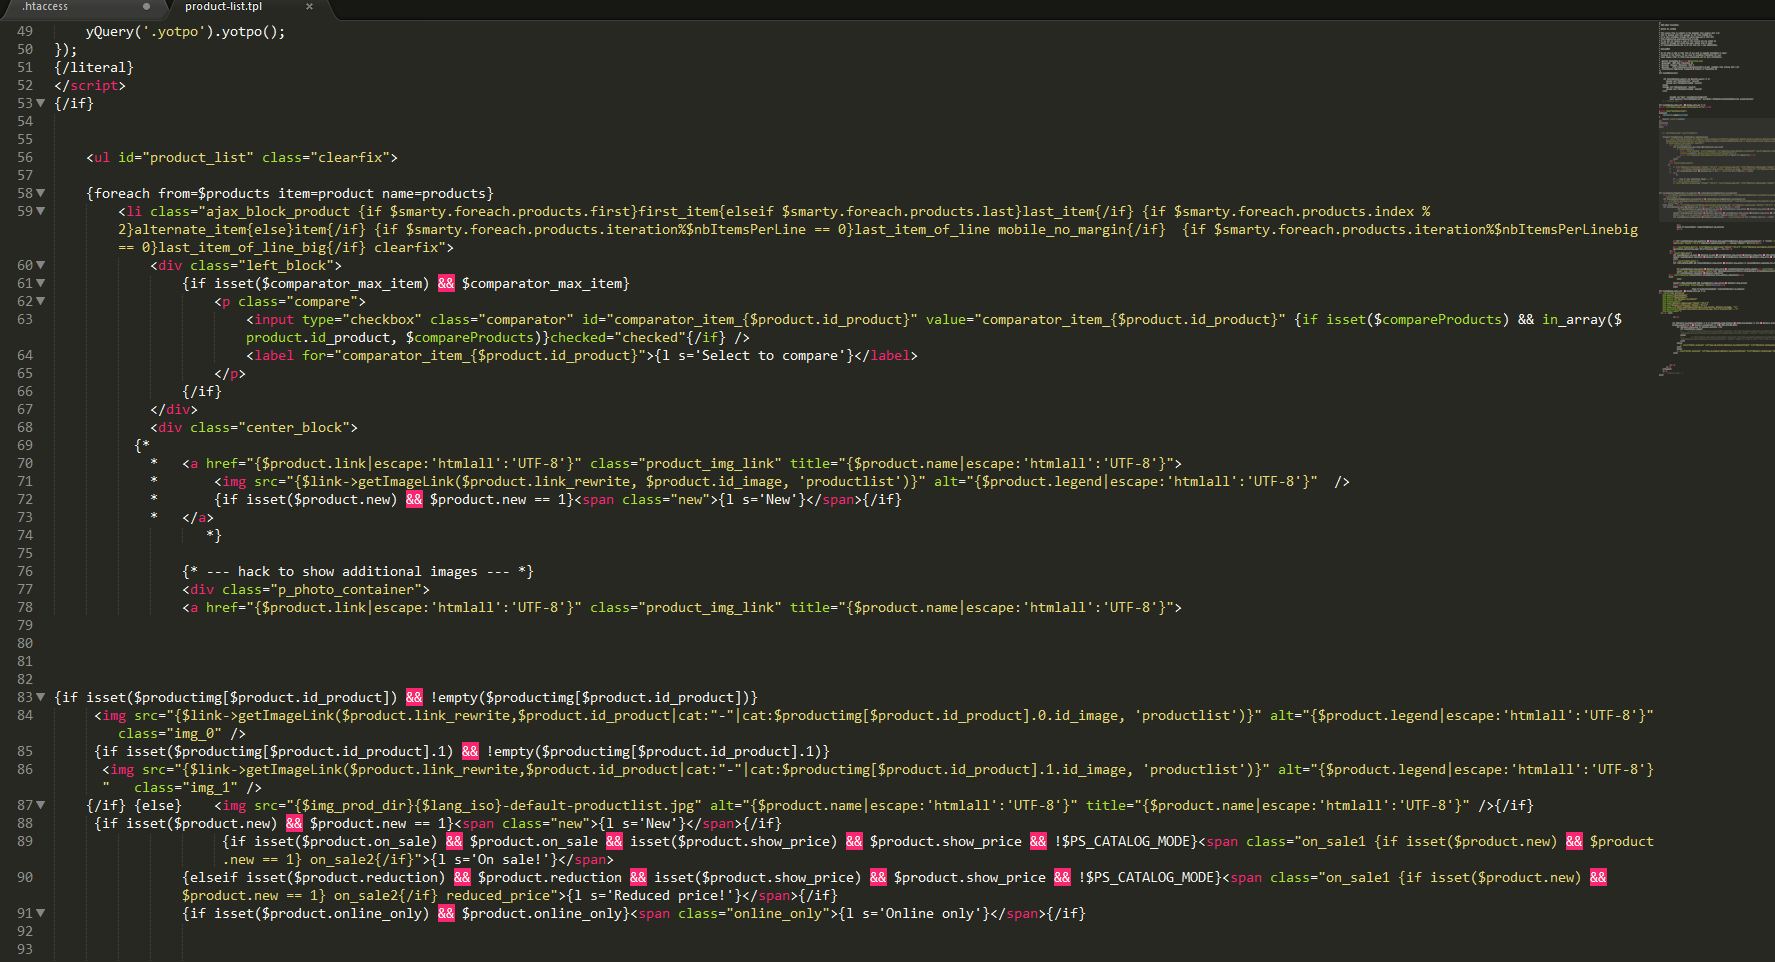Click the class="p_photo_container" attribute
The height and width of the screenshot is (962, 1775).
[322, 589]
